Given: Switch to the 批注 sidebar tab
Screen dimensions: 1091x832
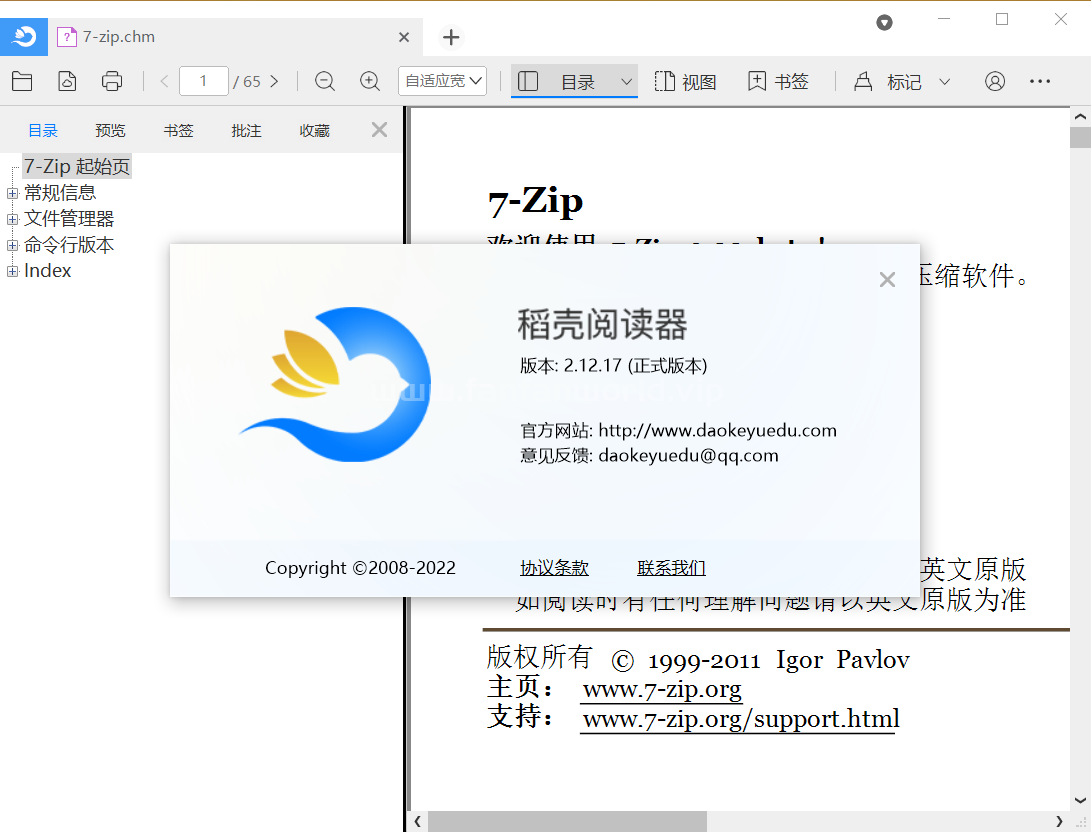Looking at the screenshot, I should click(246, 130).
